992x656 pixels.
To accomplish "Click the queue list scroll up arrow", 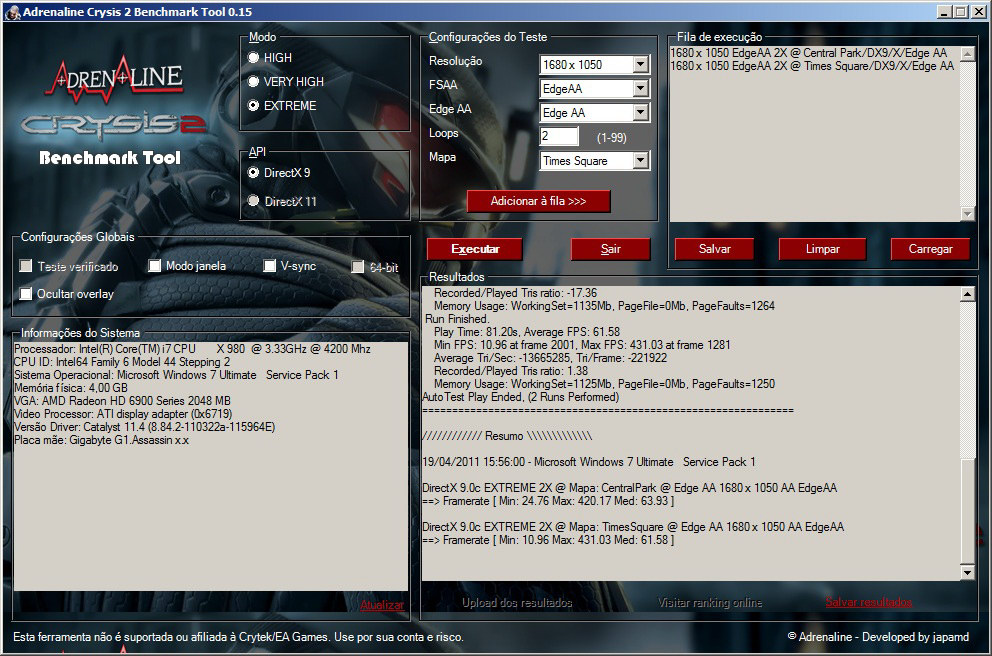I will pyautogui.click(x=967, y=54).
